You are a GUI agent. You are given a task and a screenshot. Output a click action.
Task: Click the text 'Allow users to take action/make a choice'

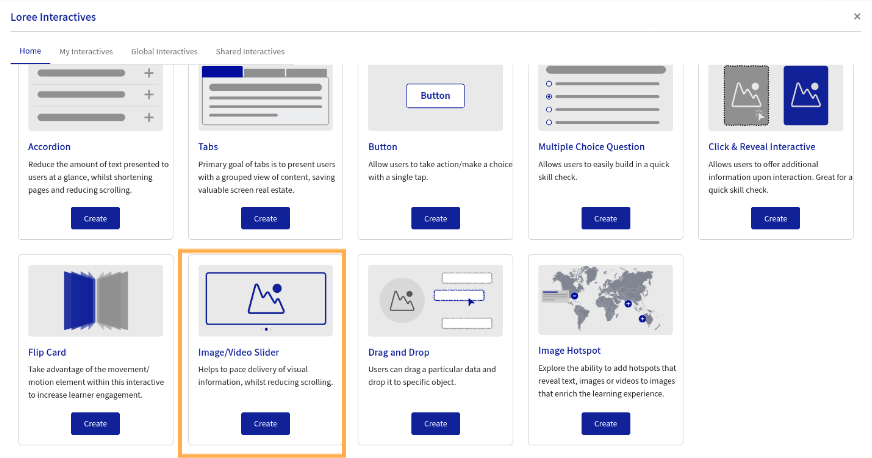pyautogui.click(x=440, y=165)
